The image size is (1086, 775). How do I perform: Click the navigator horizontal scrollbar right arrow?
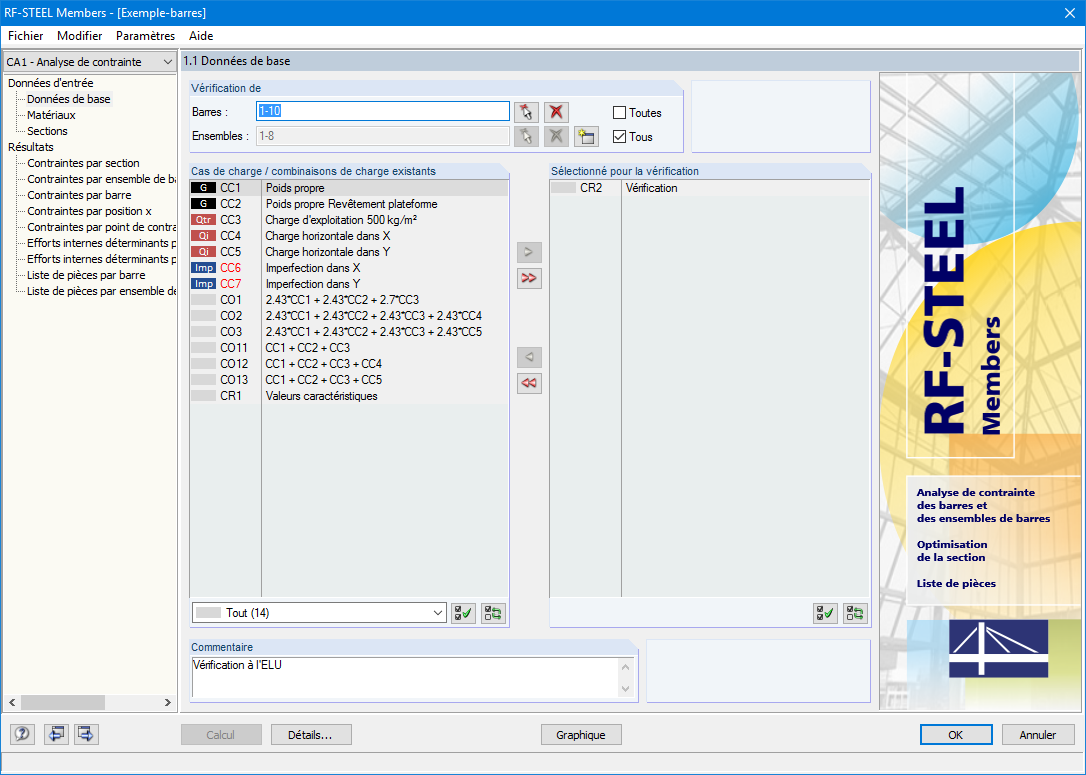[x=168, y=702]
